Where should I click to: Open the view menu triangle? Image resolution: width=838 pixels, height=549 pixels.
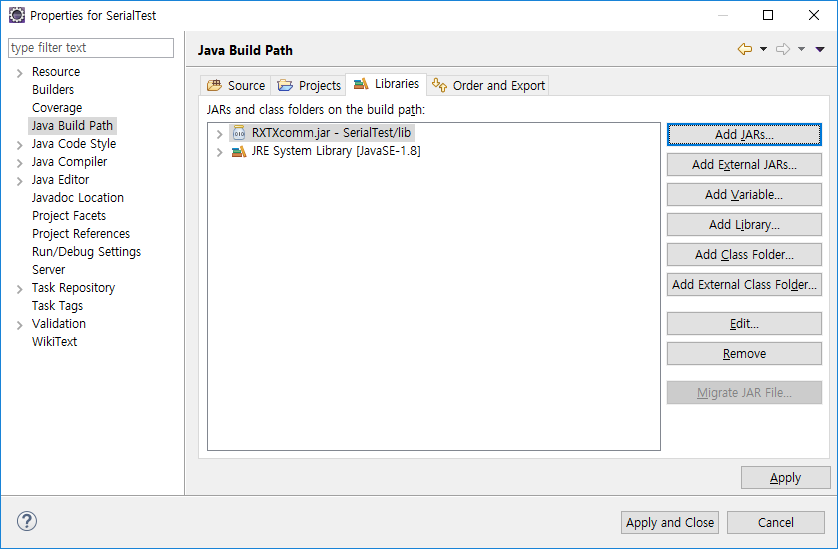click(x=820, y=49)
